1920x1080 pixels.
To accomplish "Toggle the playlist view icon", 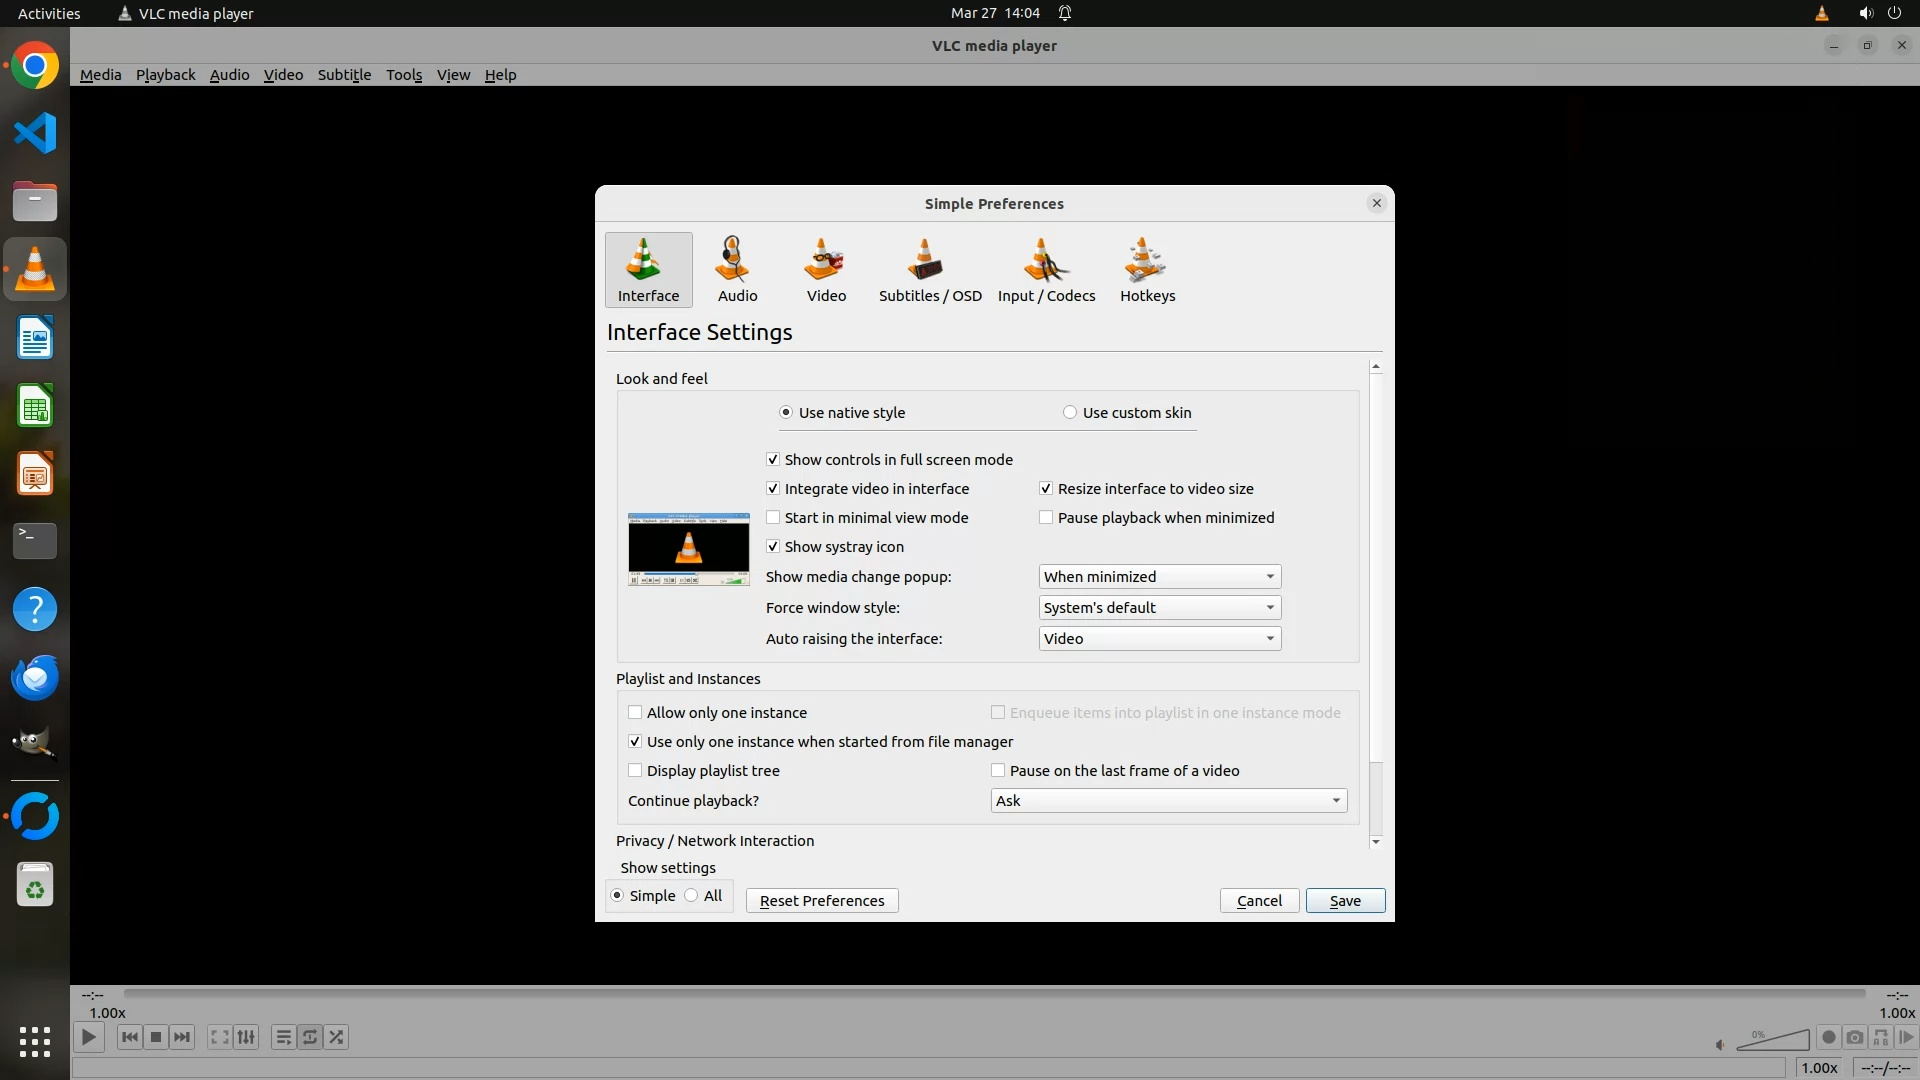I will pyautogui.click(x=284, y=1037).
